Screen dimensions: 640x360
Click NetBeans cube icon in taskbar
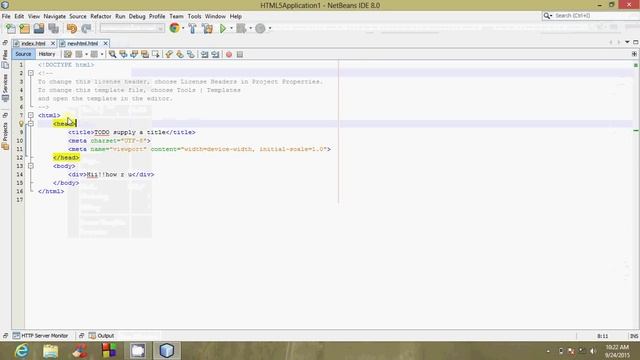tap(167, 351)
